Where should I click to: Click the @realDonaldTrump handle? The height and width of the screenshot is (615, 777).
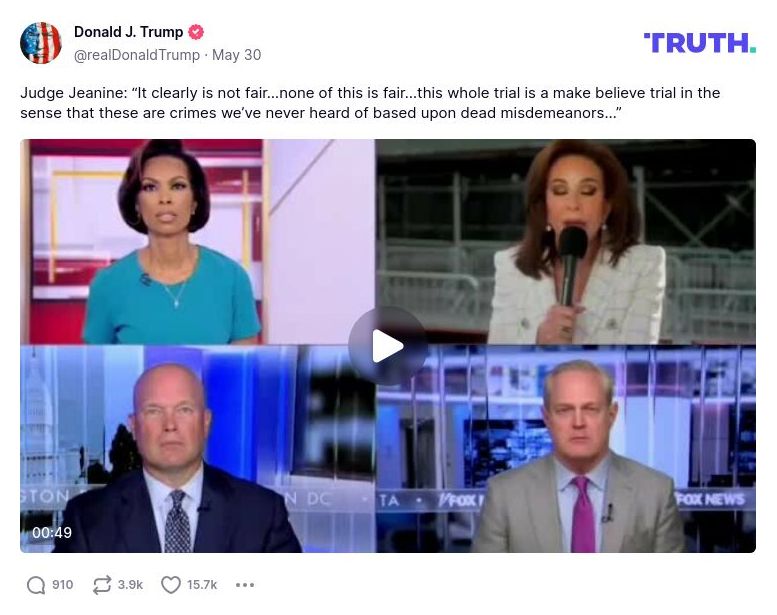click(137, 55)
